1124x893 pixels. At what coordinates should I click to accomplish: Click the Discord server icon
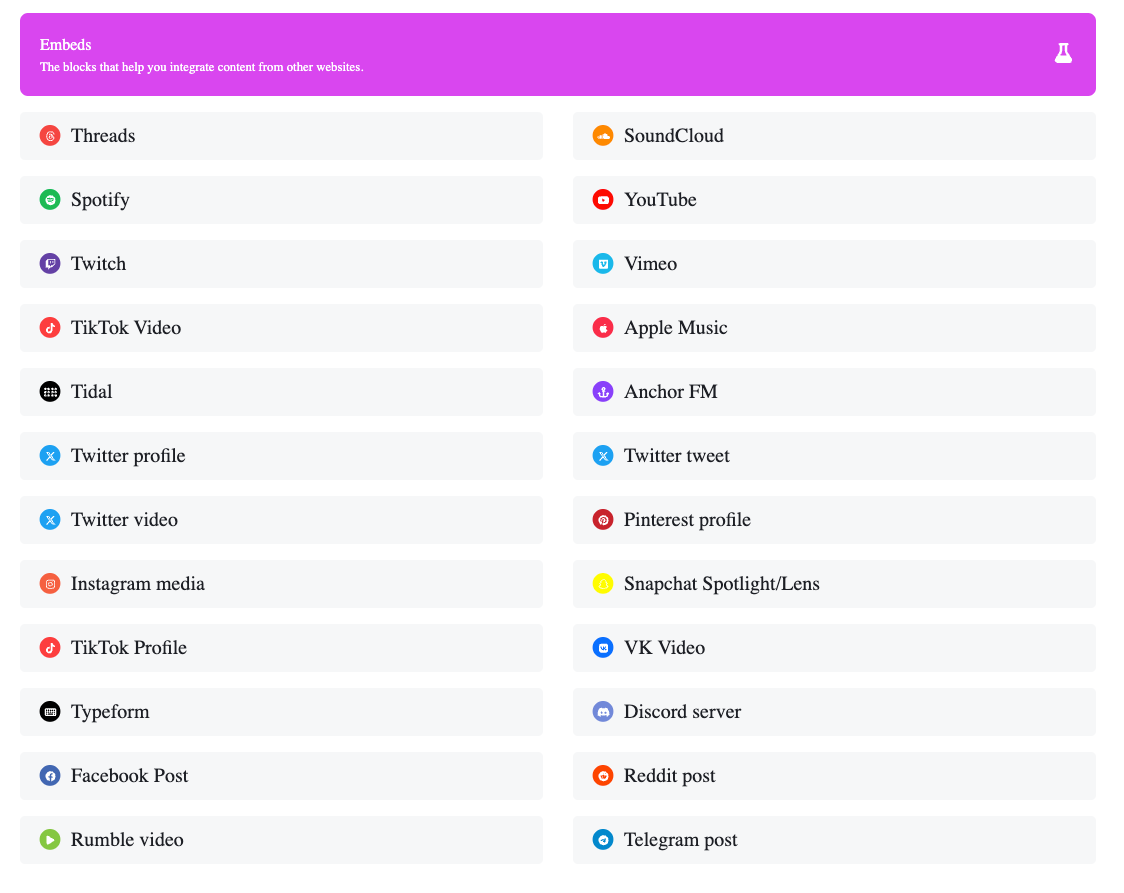[603, 712]
